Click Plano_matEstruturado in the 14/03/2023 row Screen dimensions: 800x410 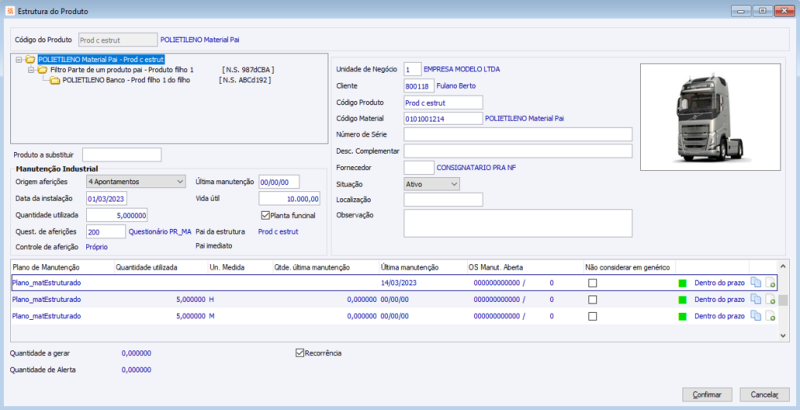[46, 283]
